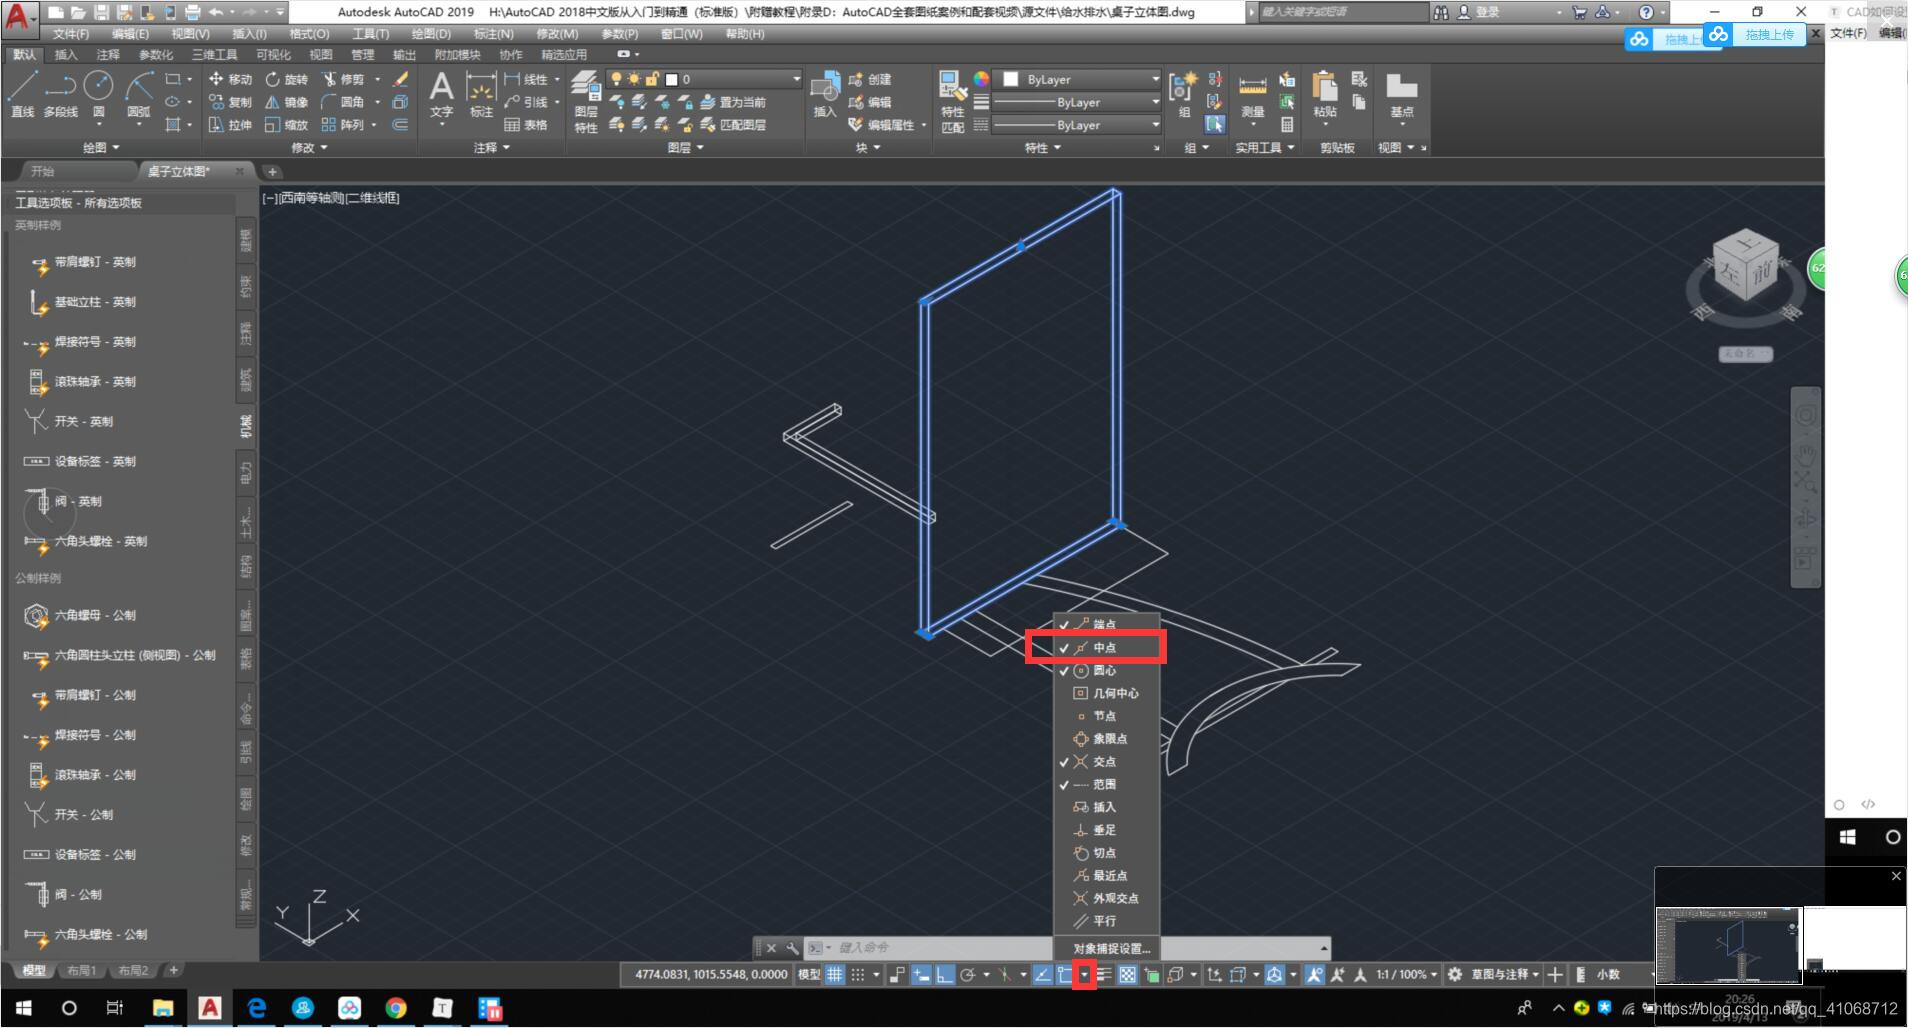Open object snap dropdown arrow in status bar
This screenshot has width=1908, height=1028.
(x=1084, y=974)
